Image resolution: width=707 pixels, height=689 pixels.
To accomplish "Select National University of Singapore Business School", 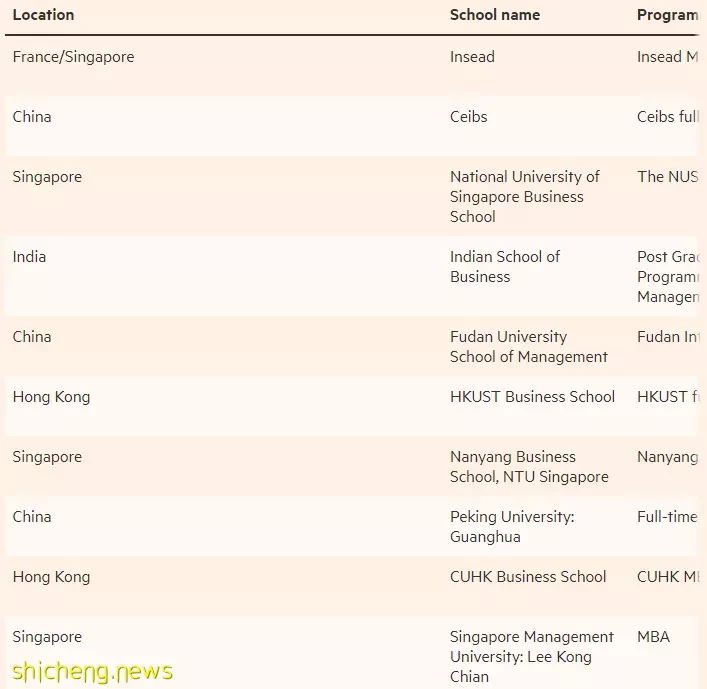I will [x=525, y=197].
